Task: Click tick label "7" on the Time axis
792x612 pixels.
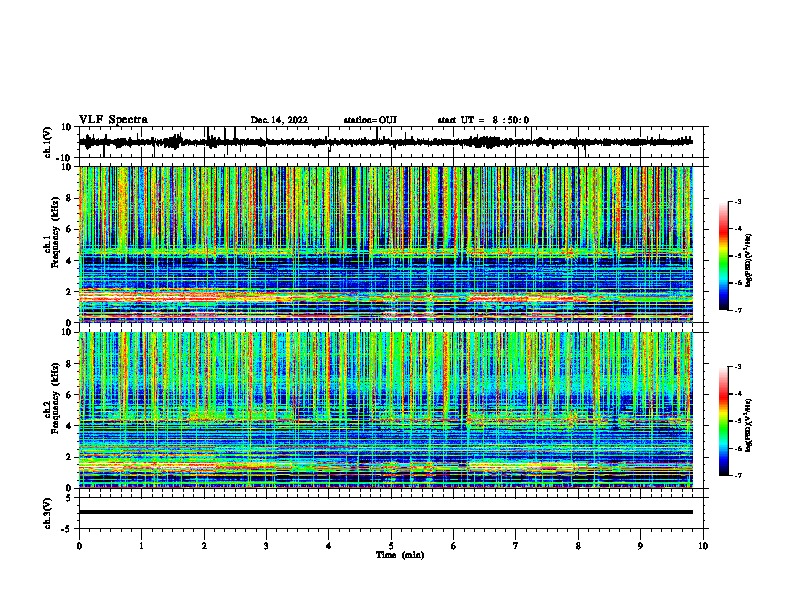Action: pyautogui.click(x=516, y=546)
